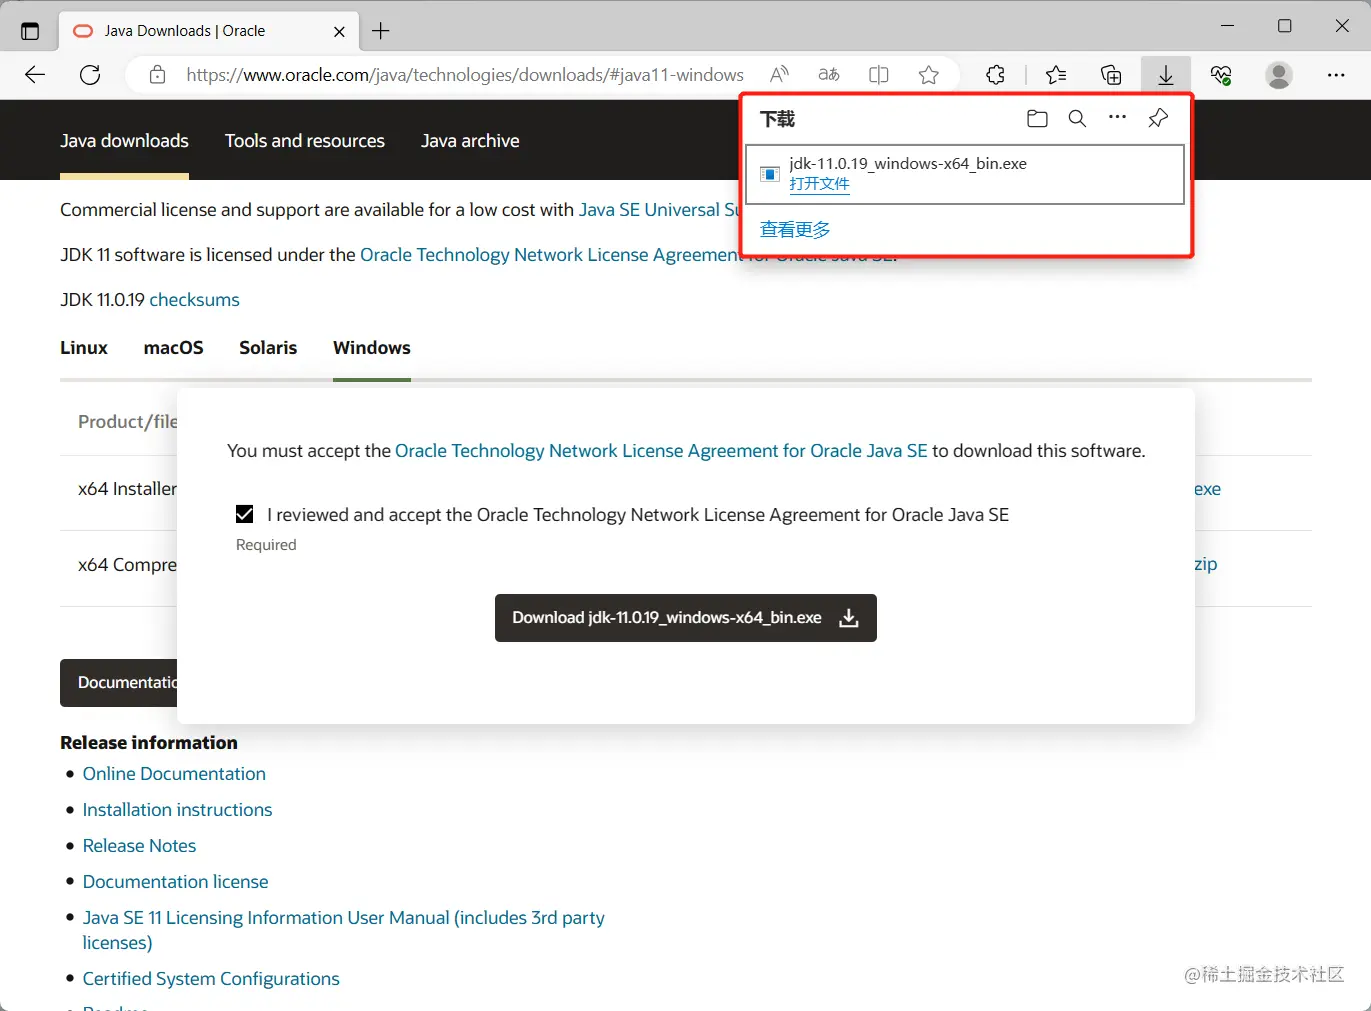The image size is (1371, 1011).
Task: Open Installation instructions link
Action: pos(177,810)
